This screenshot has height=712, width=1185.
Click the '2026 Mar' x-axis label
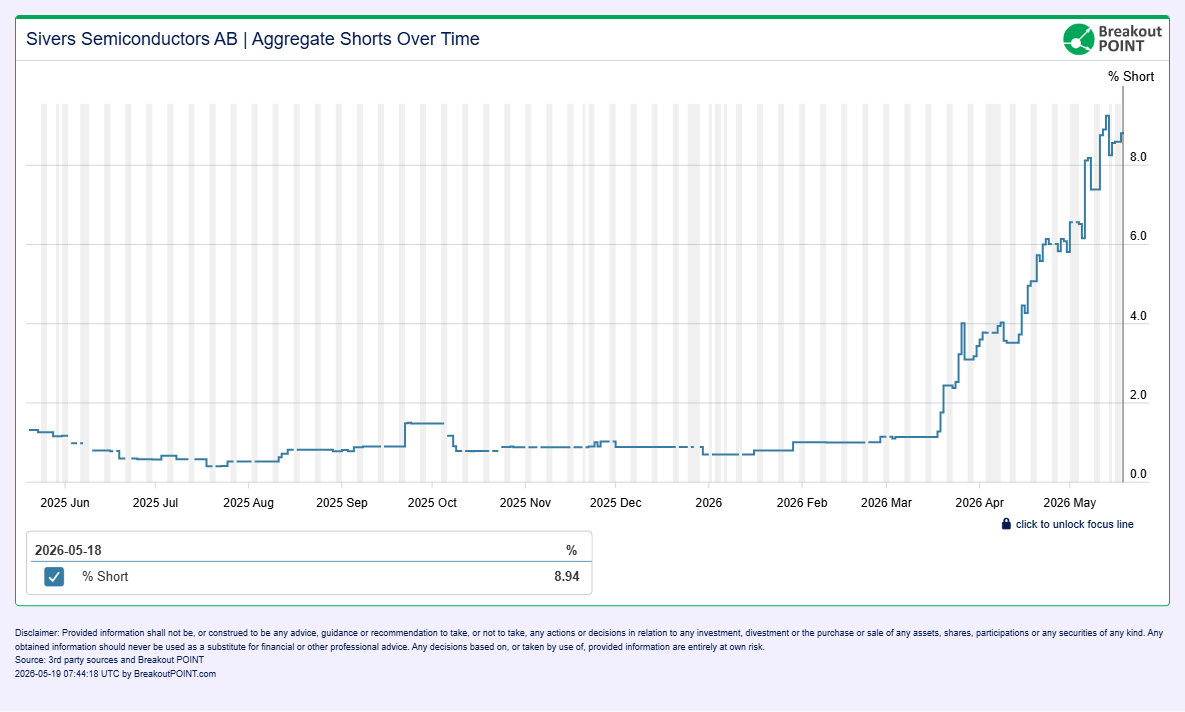(886, 503)
